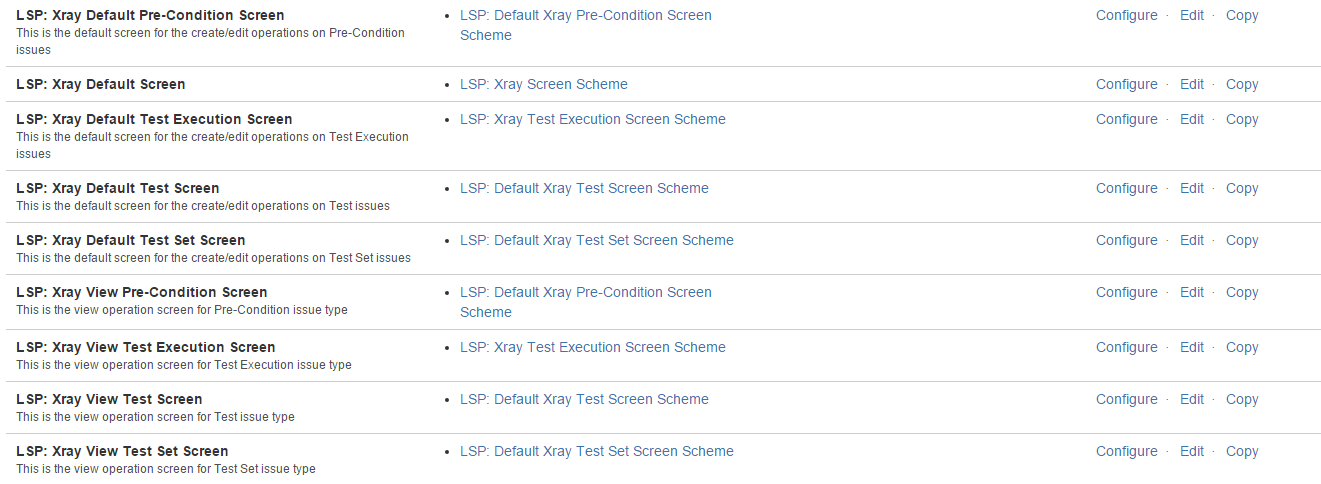Open Xray Test Execution Screen Scheme in View Test Execution row
The image size is (1321, 484).
click(x=593, y=347)
